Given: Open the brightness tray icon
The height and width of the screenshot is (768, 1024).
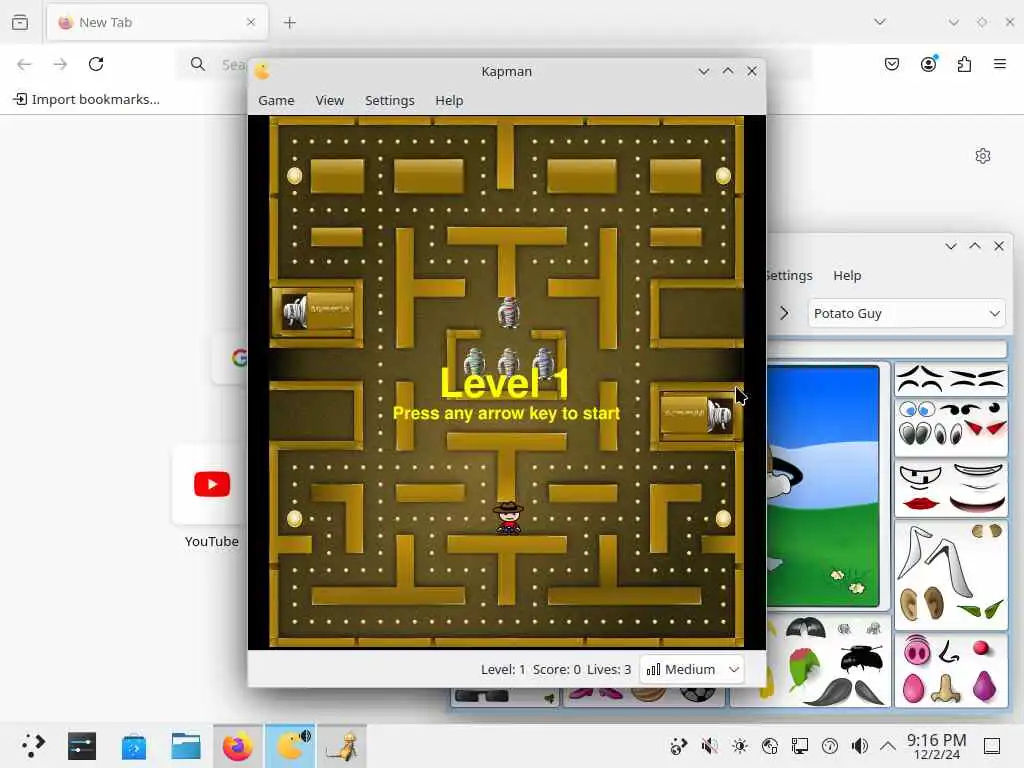Looking at the screenshot, I should point(740,746).
